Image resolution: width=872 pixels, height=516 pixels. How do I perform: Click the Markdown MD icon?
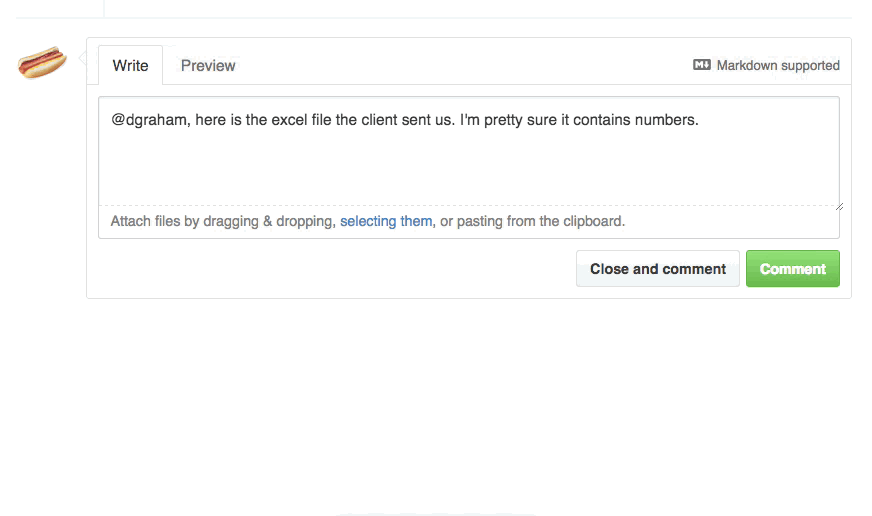tap(701, 64)
